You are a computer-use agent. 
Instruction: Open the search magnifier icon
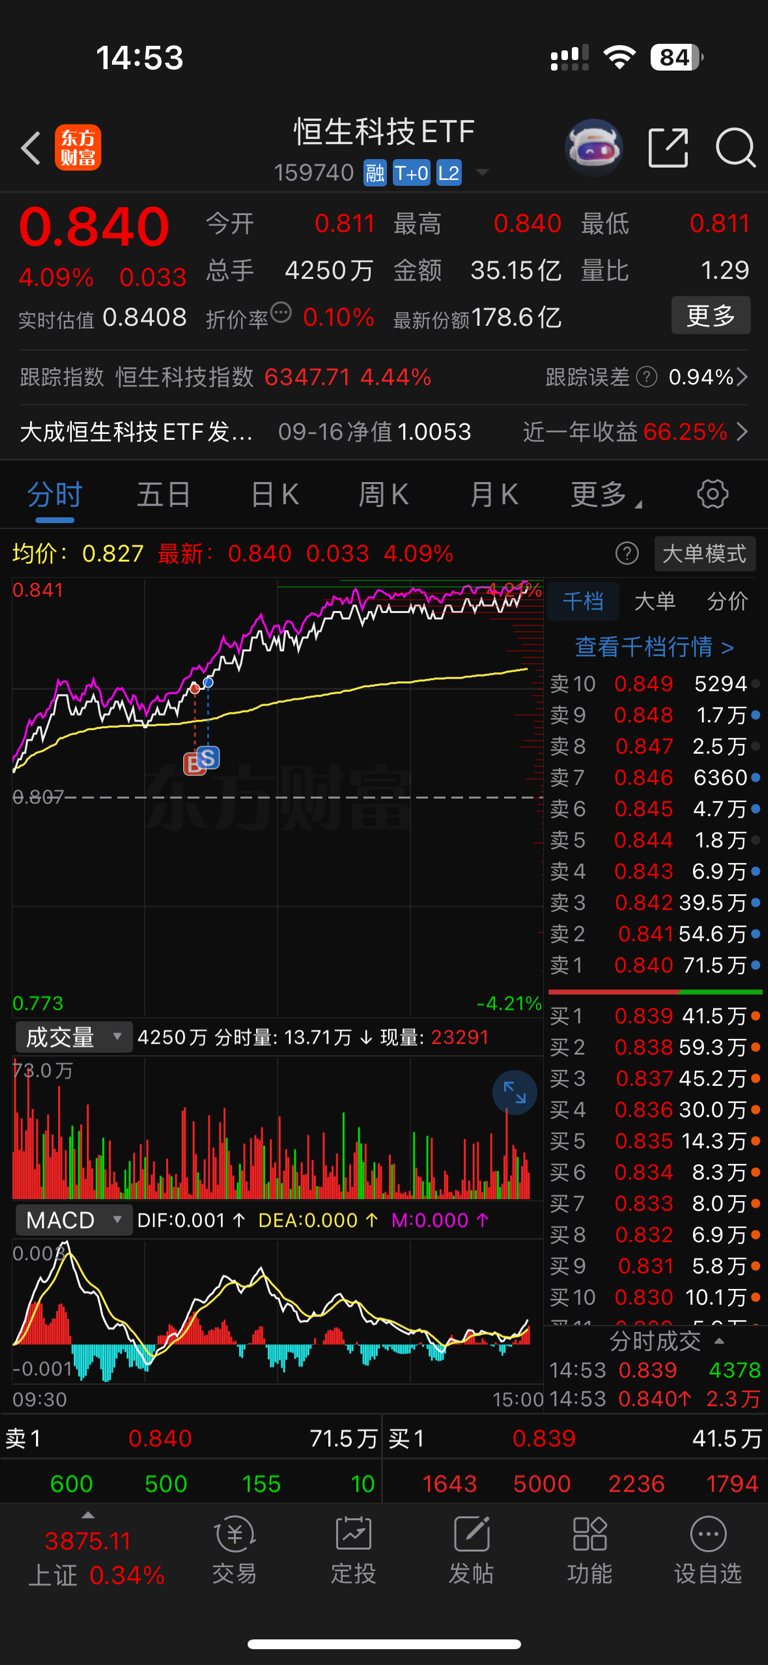[735, 148]
